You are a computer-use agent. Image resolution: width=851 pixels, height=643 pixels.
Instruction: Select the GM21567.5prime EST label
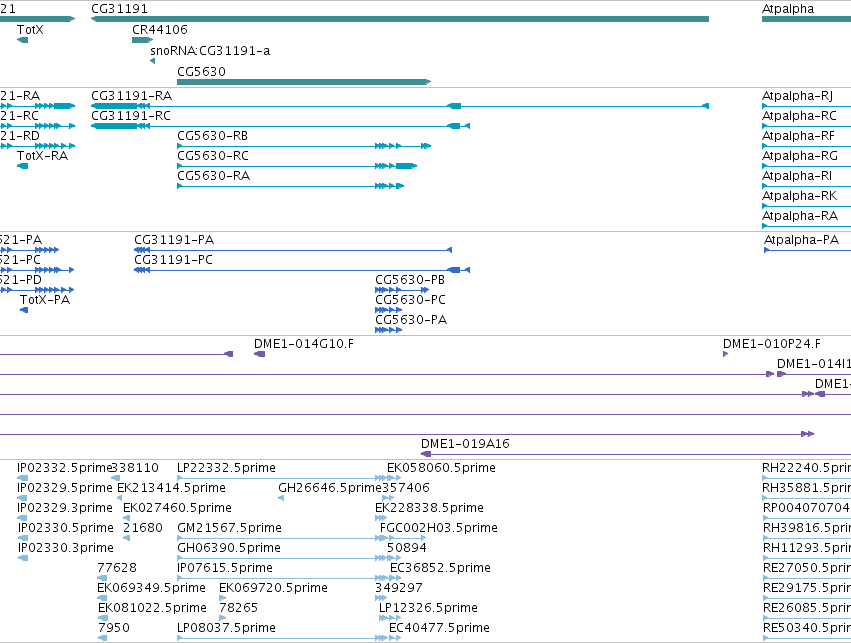230,528
